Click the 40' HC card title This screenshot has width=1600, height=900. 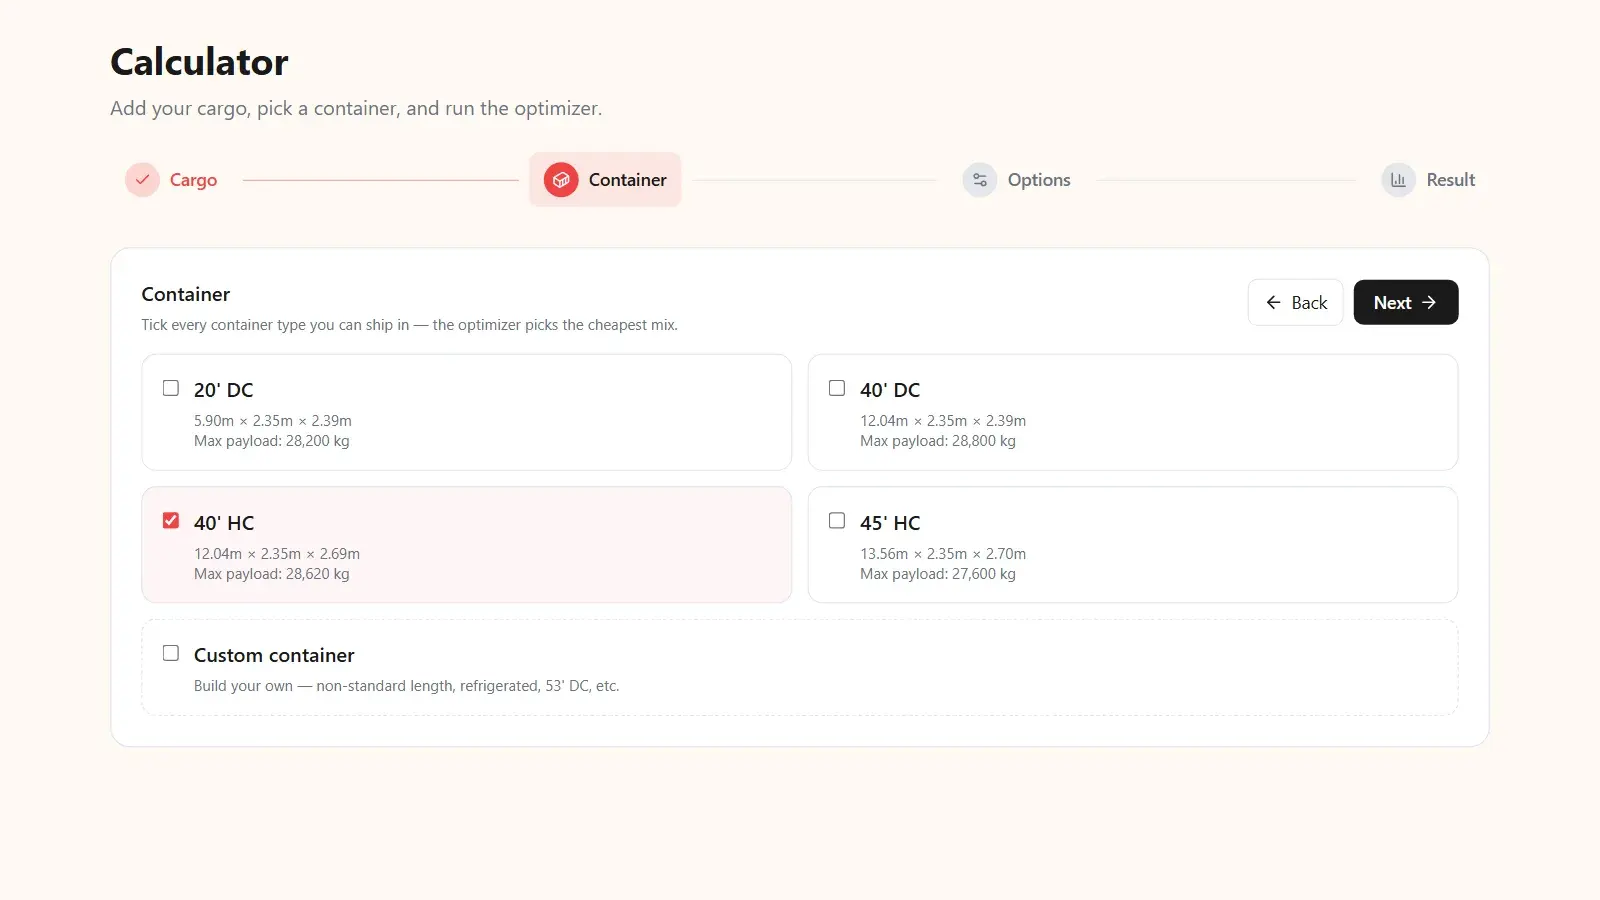pos(224,523)
